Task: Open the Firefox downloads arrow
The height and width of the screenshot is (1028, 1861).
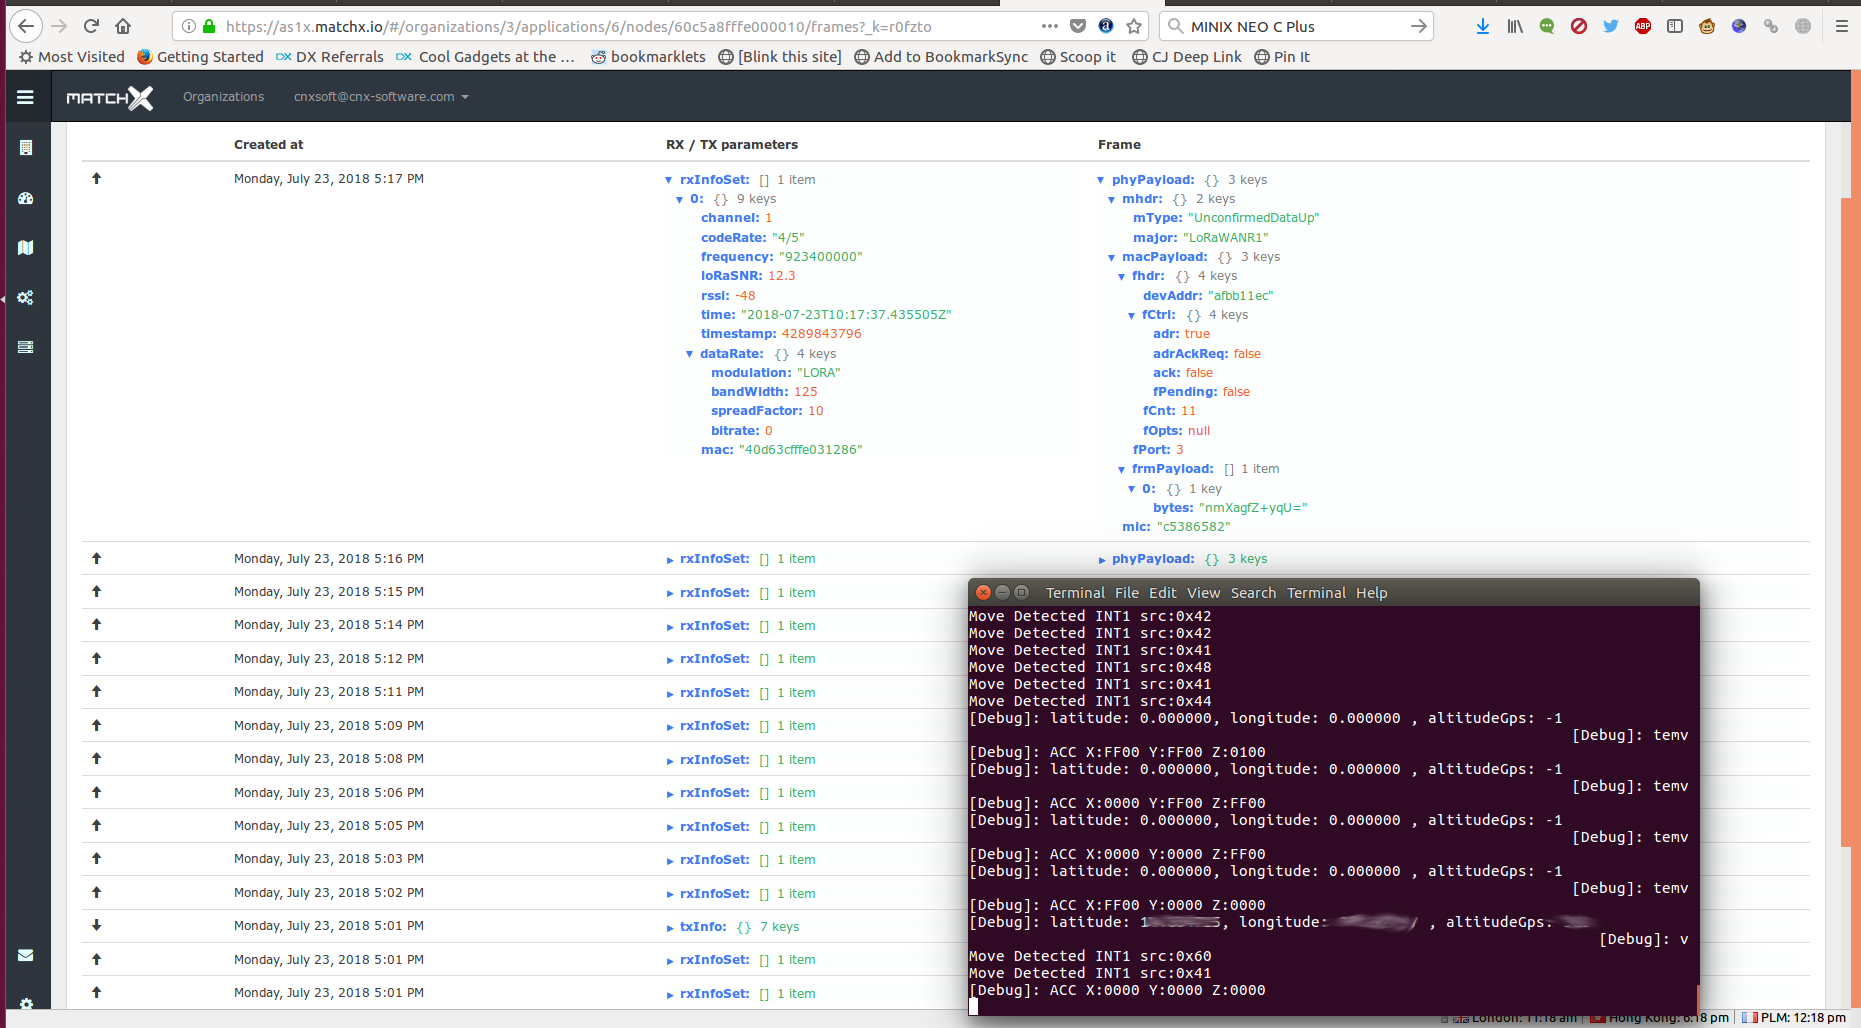Action: (x=1483, y=26)
